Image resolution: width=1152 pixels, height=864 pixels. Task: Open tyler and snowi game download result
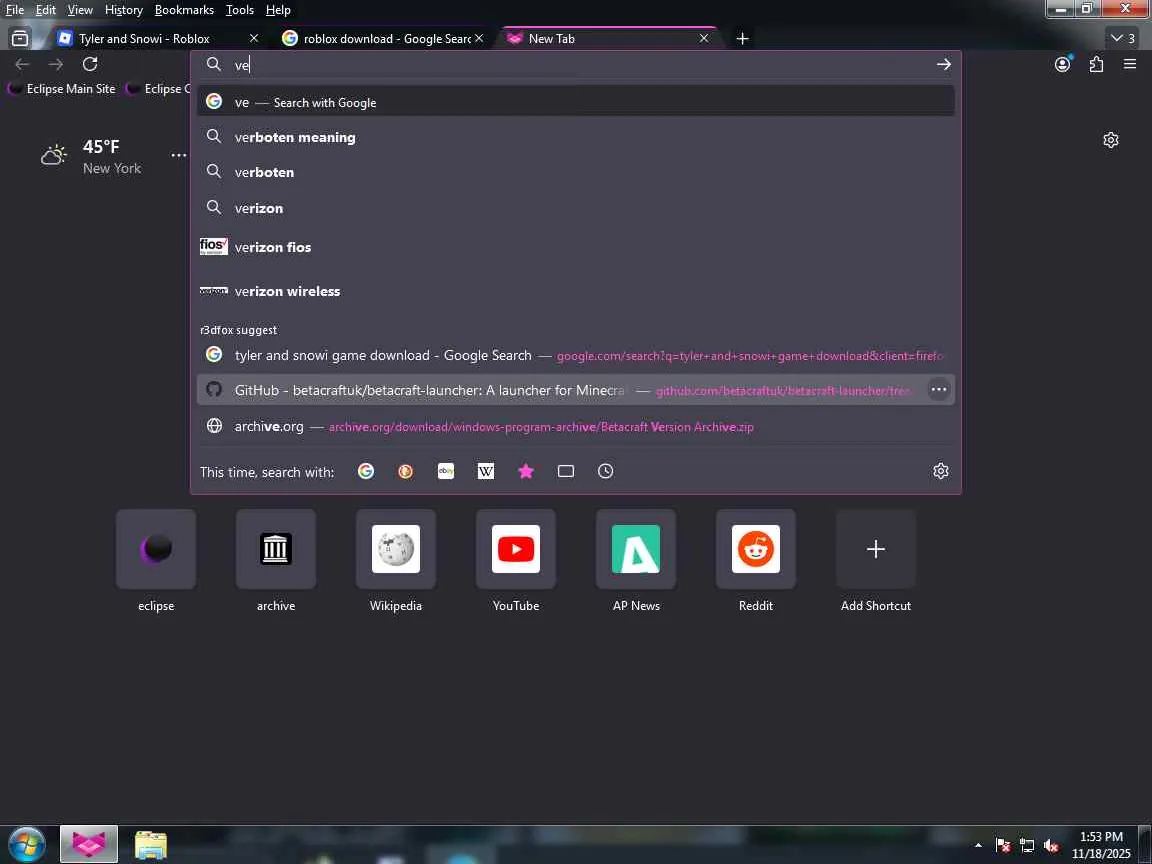[x=576, y=355]
